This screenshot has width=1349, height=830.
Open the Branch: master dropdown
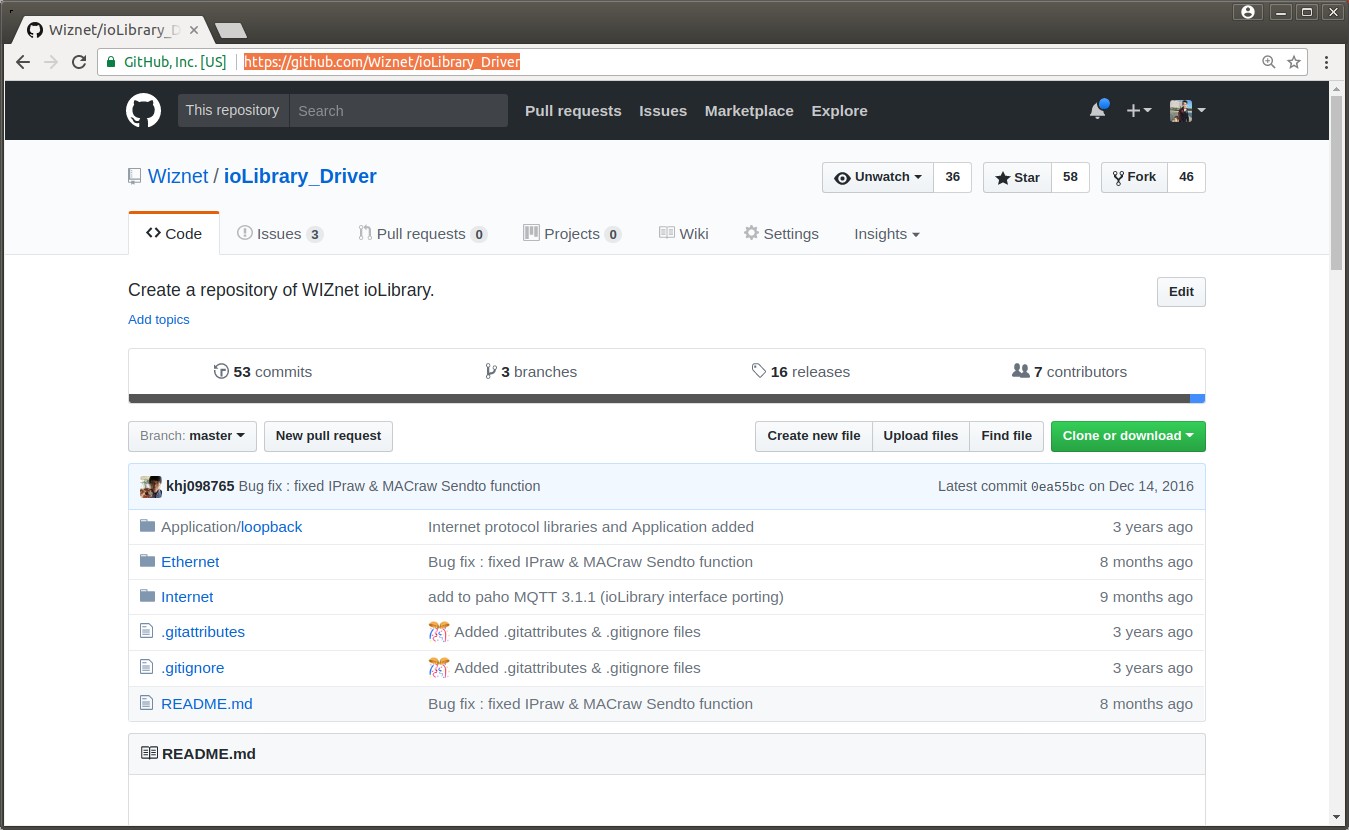[192, 436]
